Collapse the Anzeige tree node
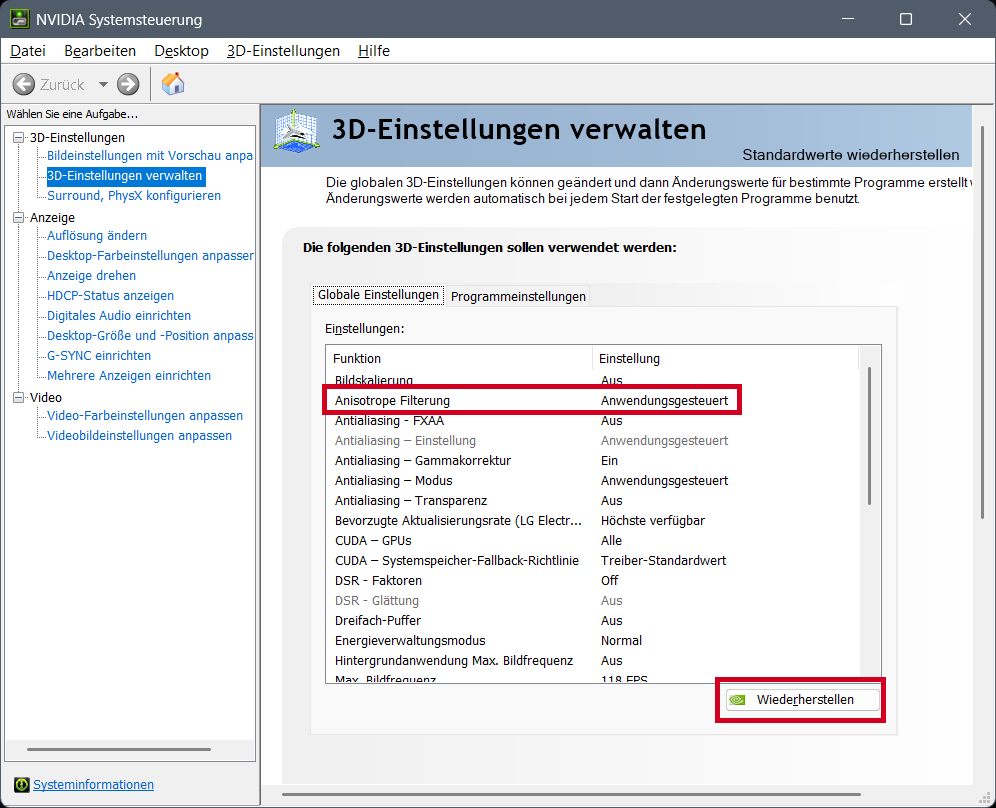Viewport: 996px width, 808px height. pos(18,217)
